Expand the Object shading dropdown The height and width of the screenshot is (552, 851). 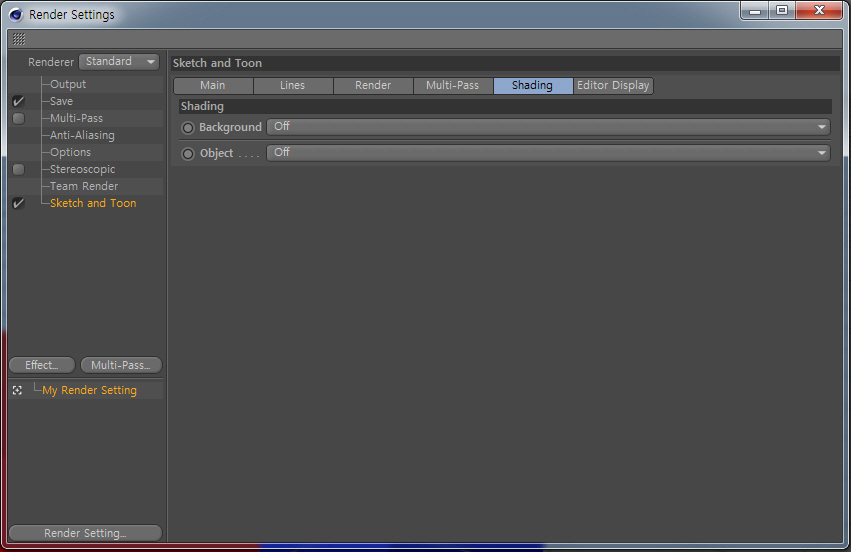click(x=549, y=153)
